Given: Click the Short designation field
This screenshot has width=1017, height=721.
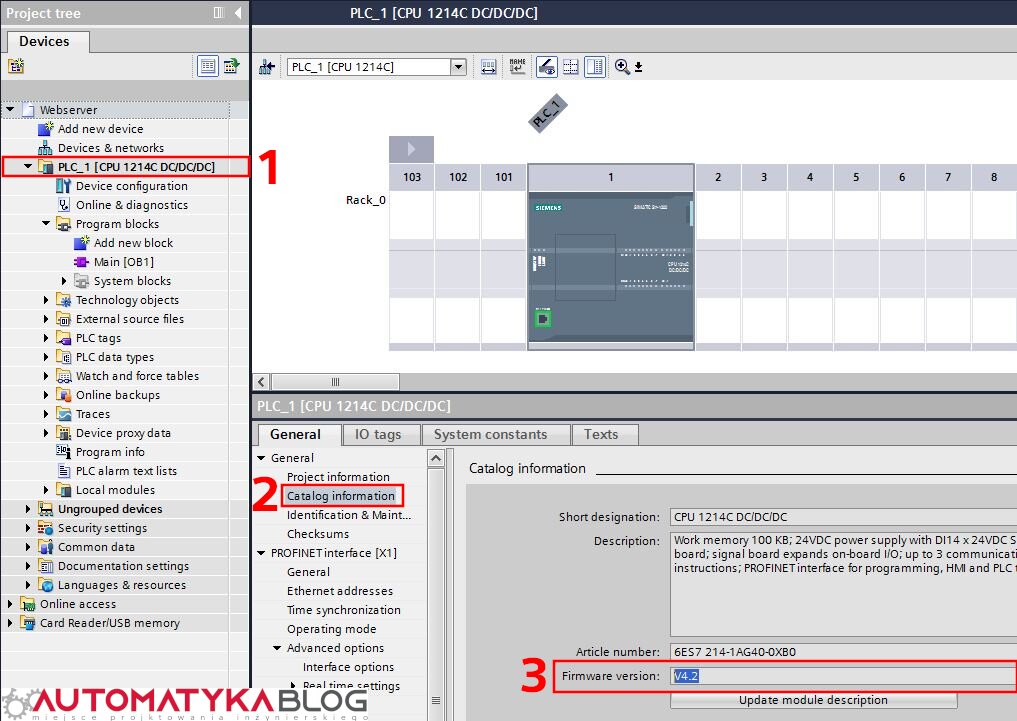Looking at the screenshot, I should [x=843, y=517].
